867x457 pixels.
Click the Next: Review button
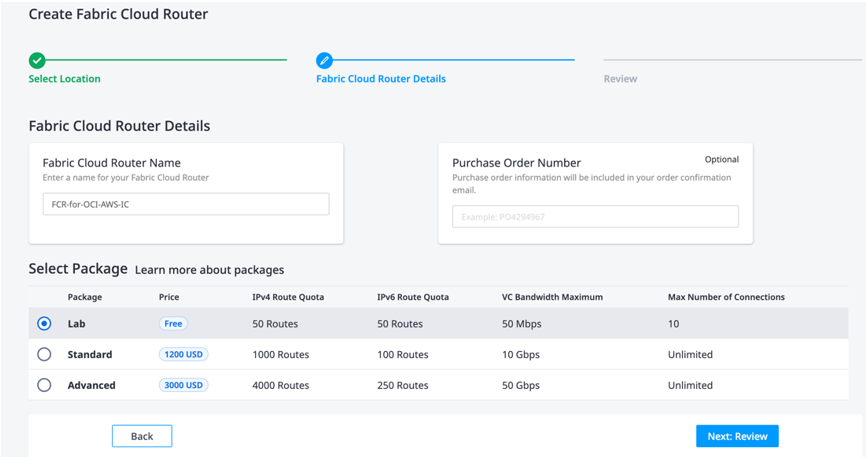coord(737,436)
